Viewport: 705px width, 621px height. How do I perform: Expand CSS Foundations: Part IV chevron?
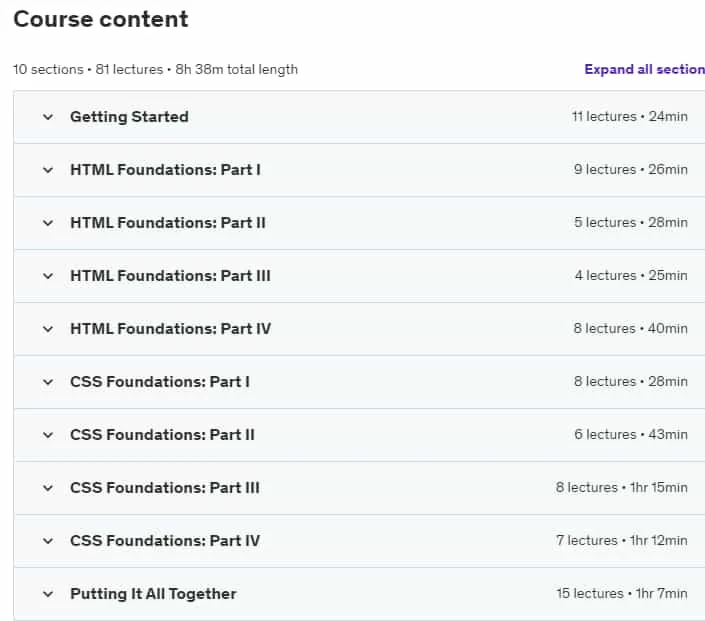tap(48, 541)
